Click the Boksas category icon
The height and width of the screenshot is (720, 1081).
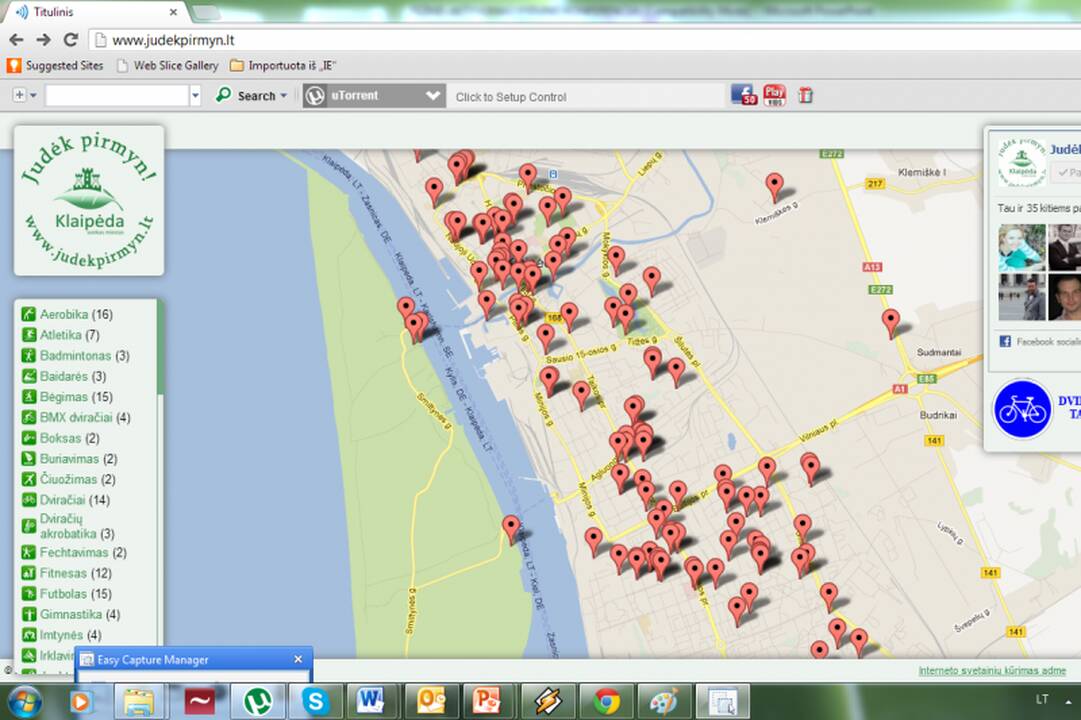pos(28,438)
